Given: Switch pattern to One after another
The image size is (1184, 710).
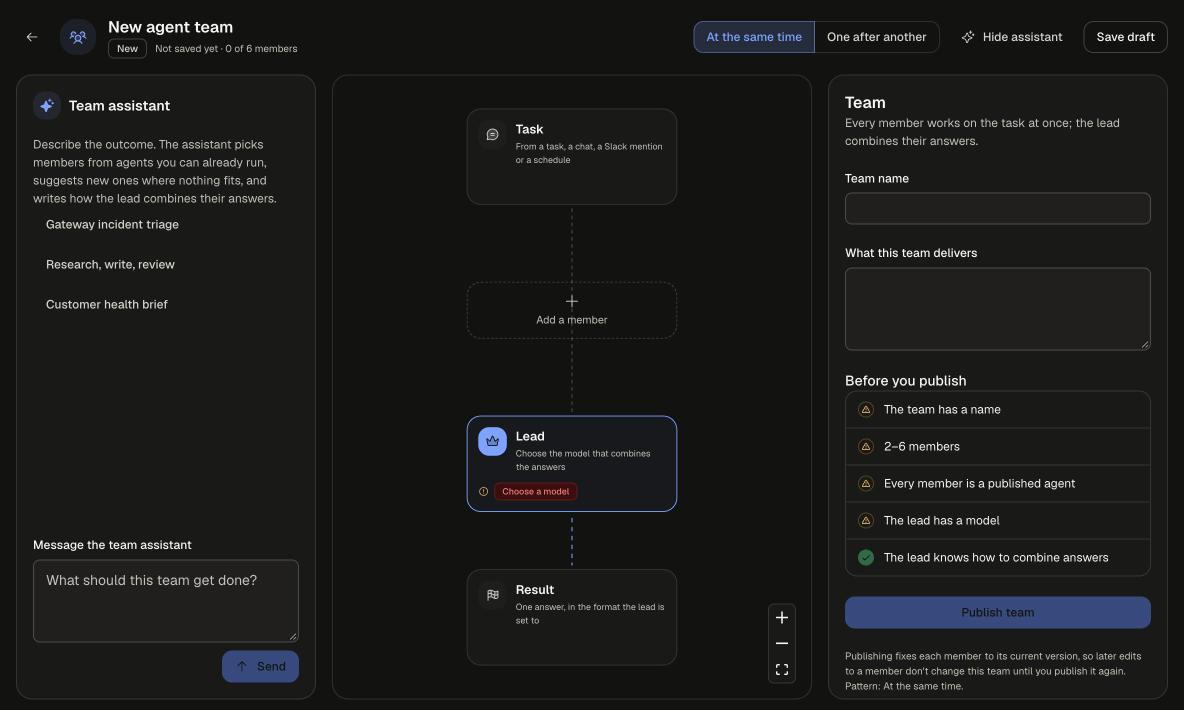Looking at the screenshot, I should (x=876, y=37).
